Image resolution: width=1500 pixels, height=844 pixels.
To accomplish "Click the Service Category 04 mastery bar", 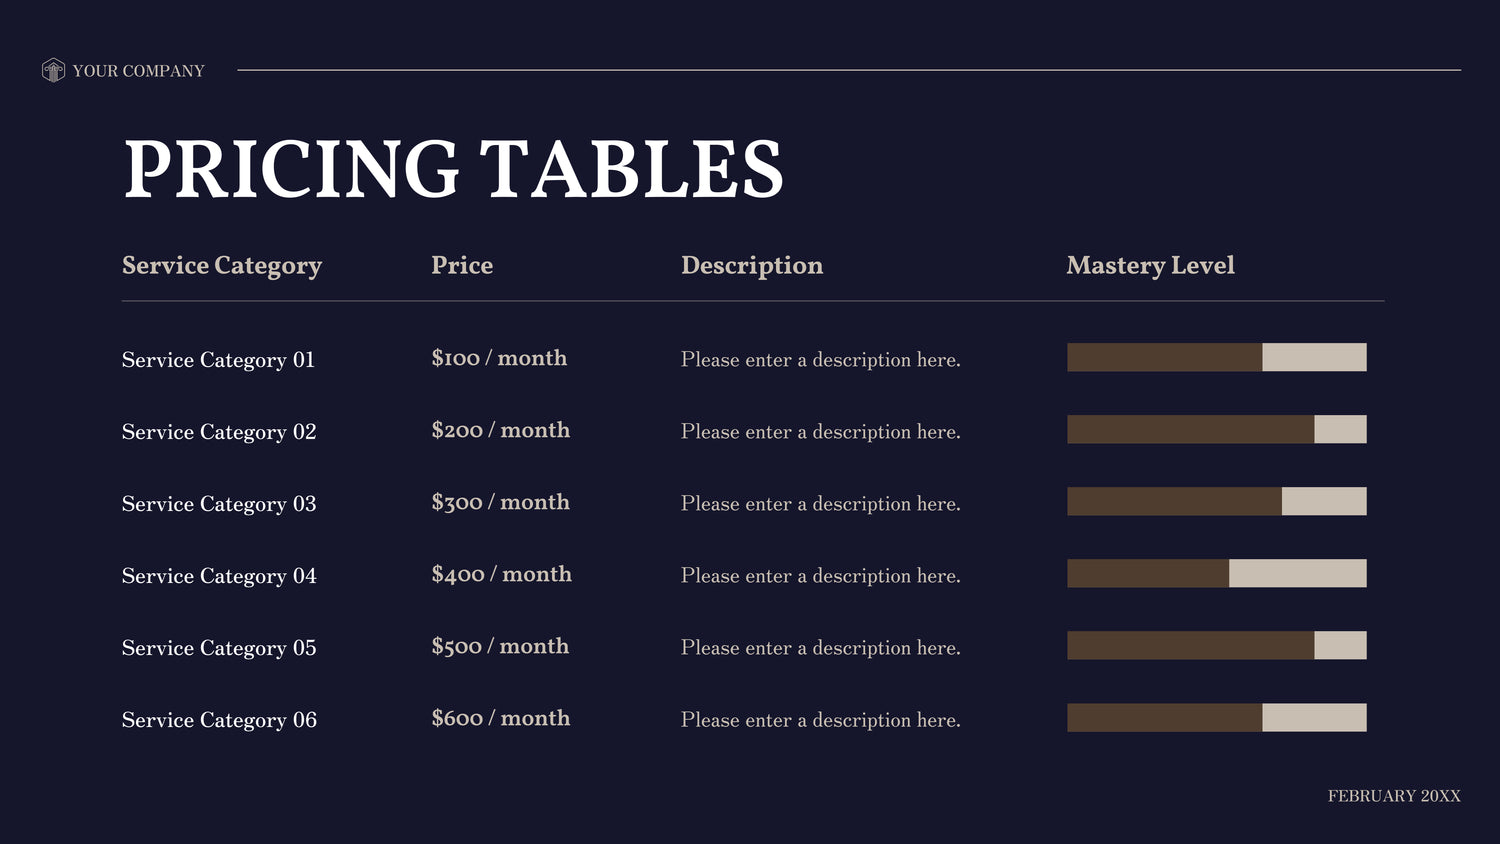I will point(1216,573).
